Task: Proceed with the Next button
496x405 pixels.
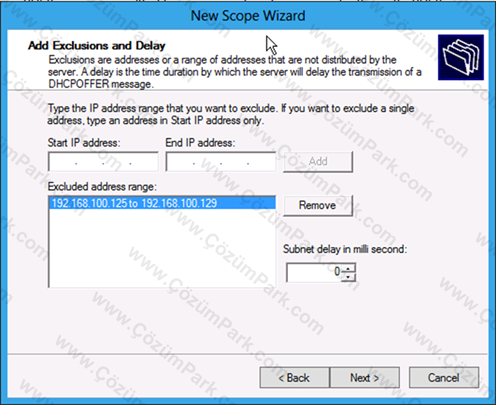Action: coord(365,378)
